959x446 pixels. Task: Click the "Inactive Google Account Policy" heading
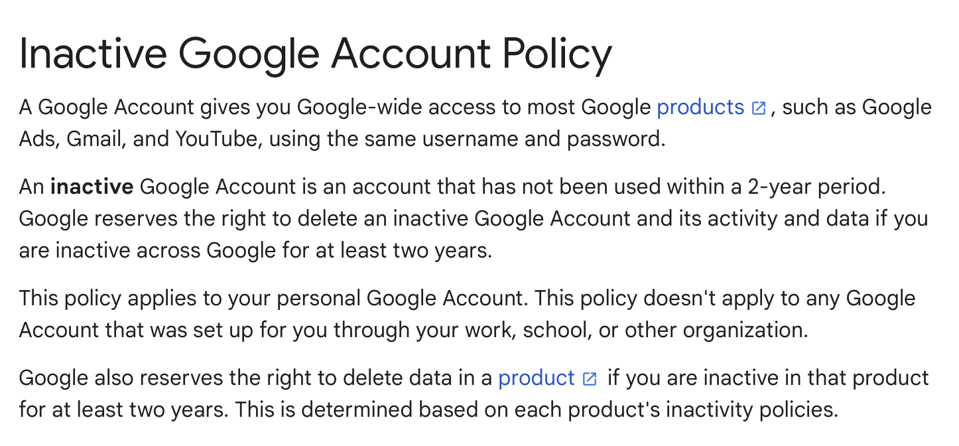click(316, 55)
